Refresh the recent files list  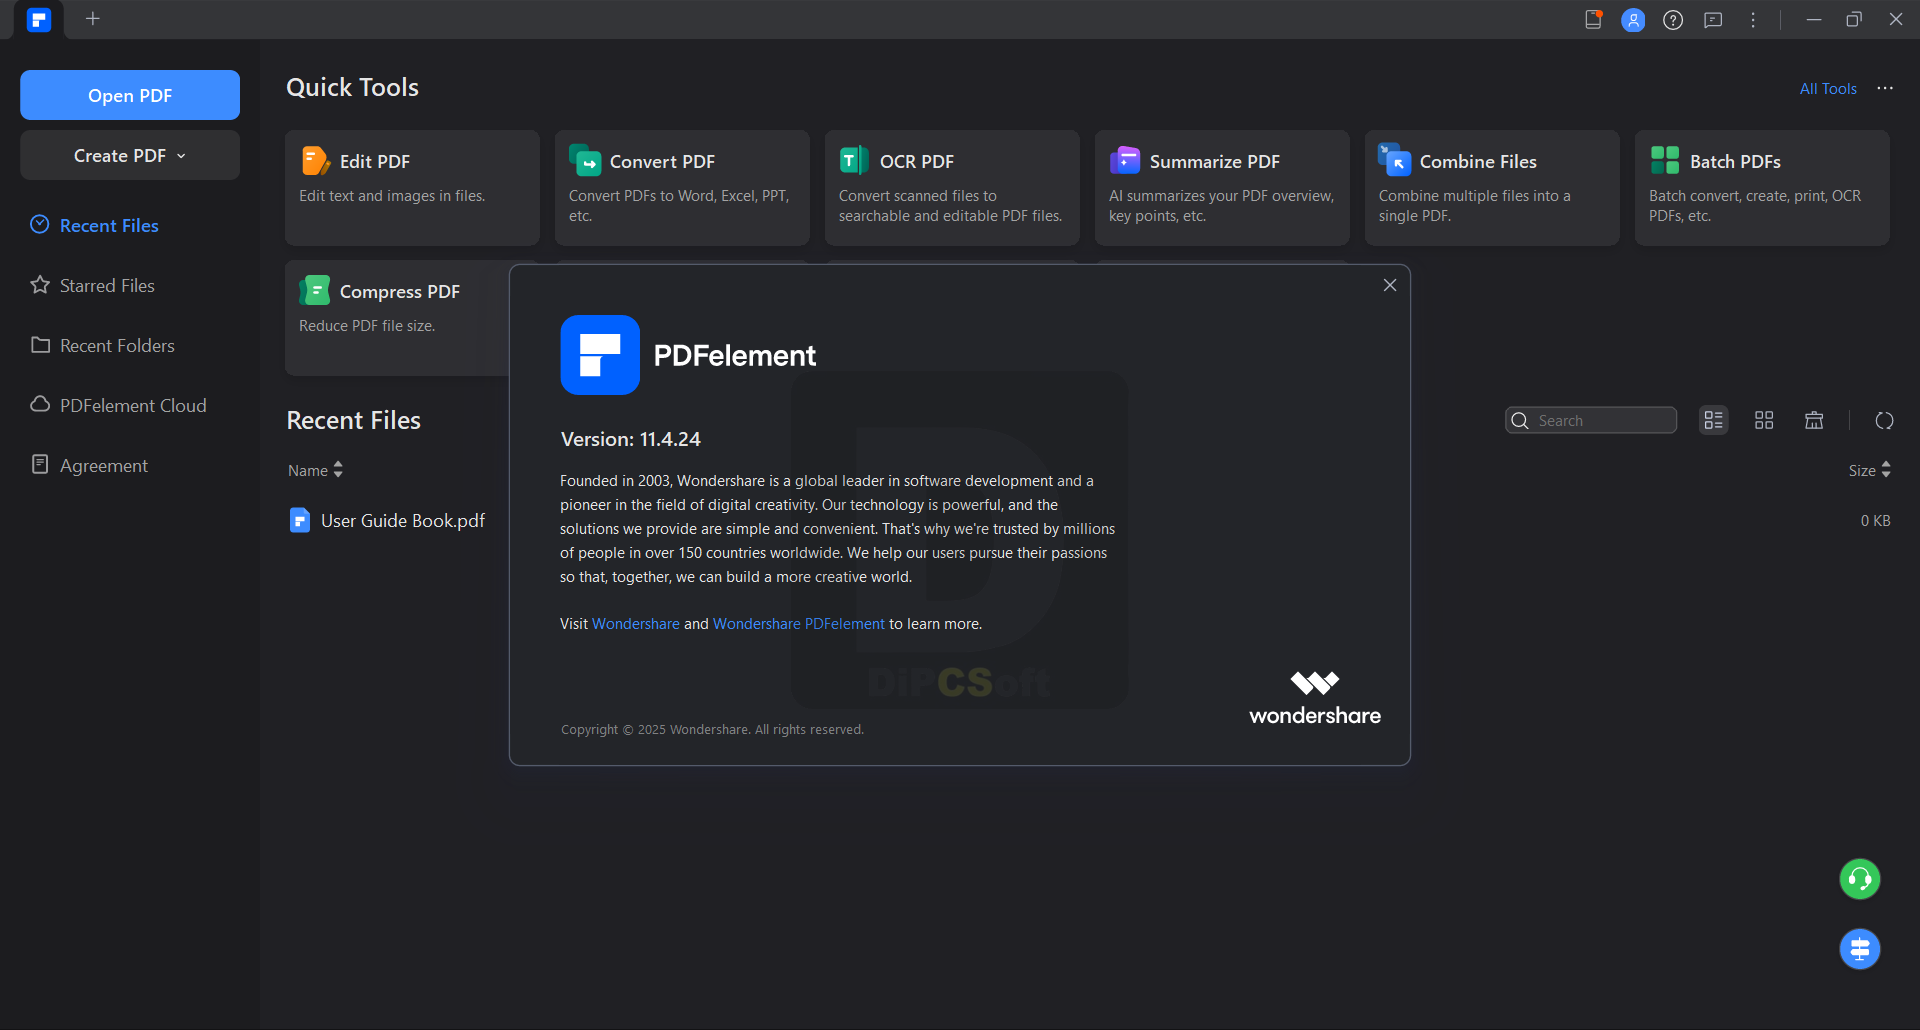point(1884,420)
